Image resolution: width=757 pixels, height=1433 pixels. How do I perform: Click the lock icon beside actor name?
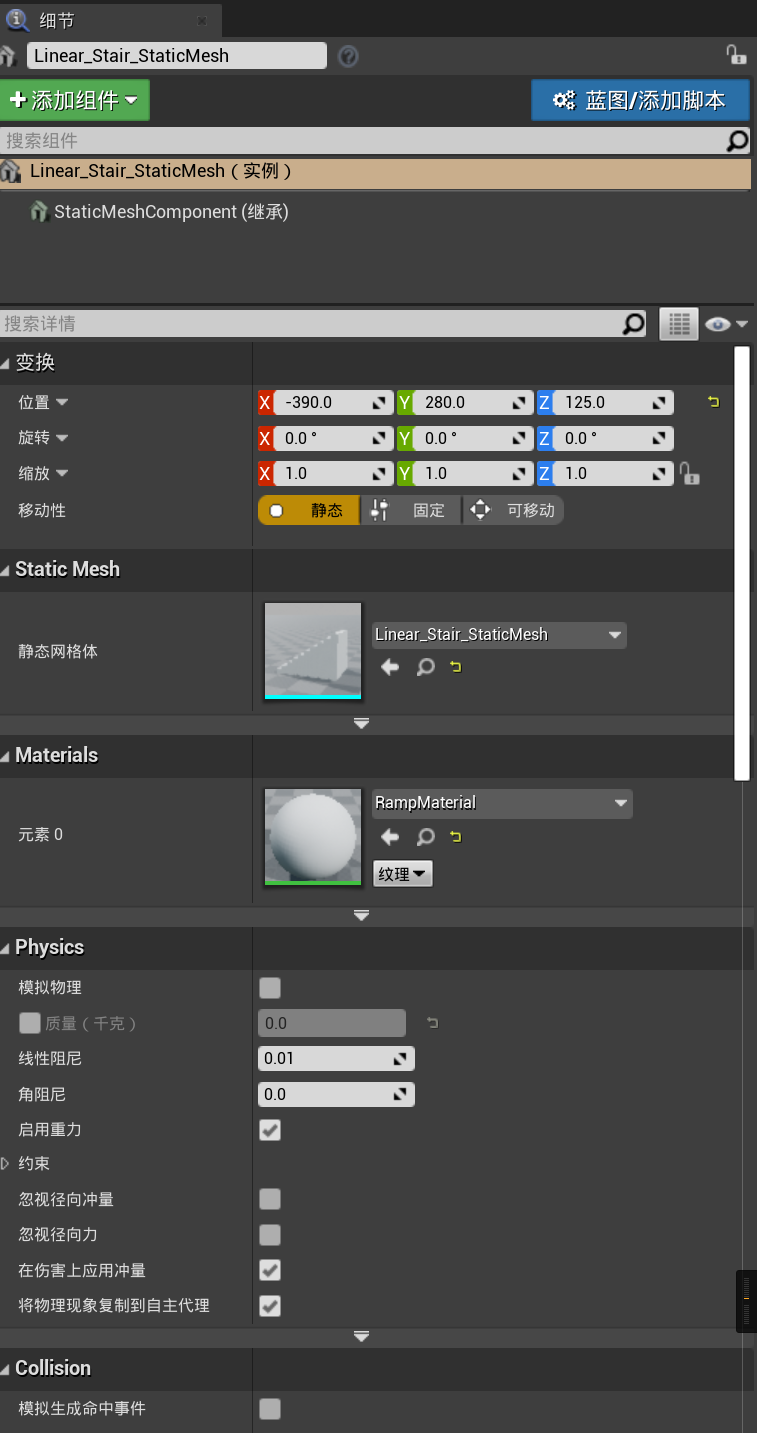[x=736, y=55]
